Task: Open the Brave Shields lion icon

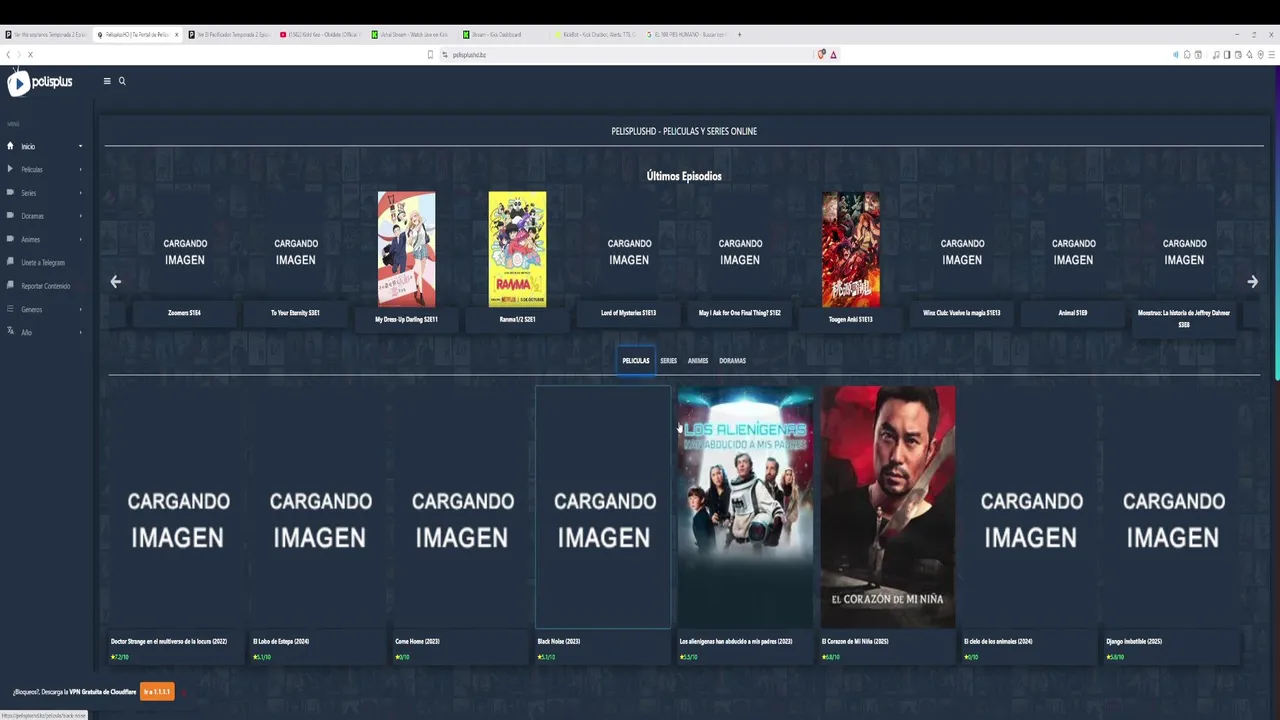Action: click(822, 55)
